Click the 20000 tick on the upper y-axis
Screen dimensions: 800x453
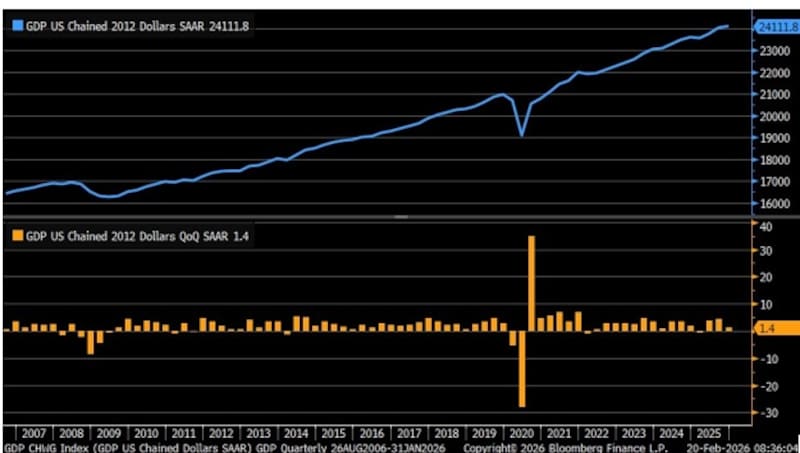tap(768, 116)
